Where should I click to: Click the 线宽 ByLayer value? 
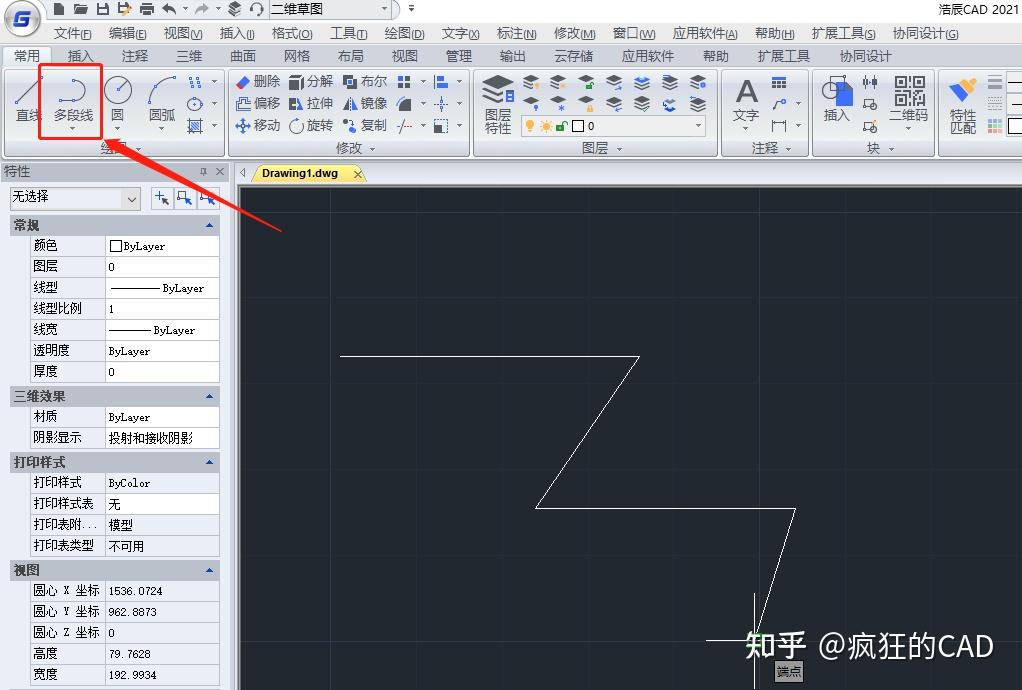pos(162,330)
